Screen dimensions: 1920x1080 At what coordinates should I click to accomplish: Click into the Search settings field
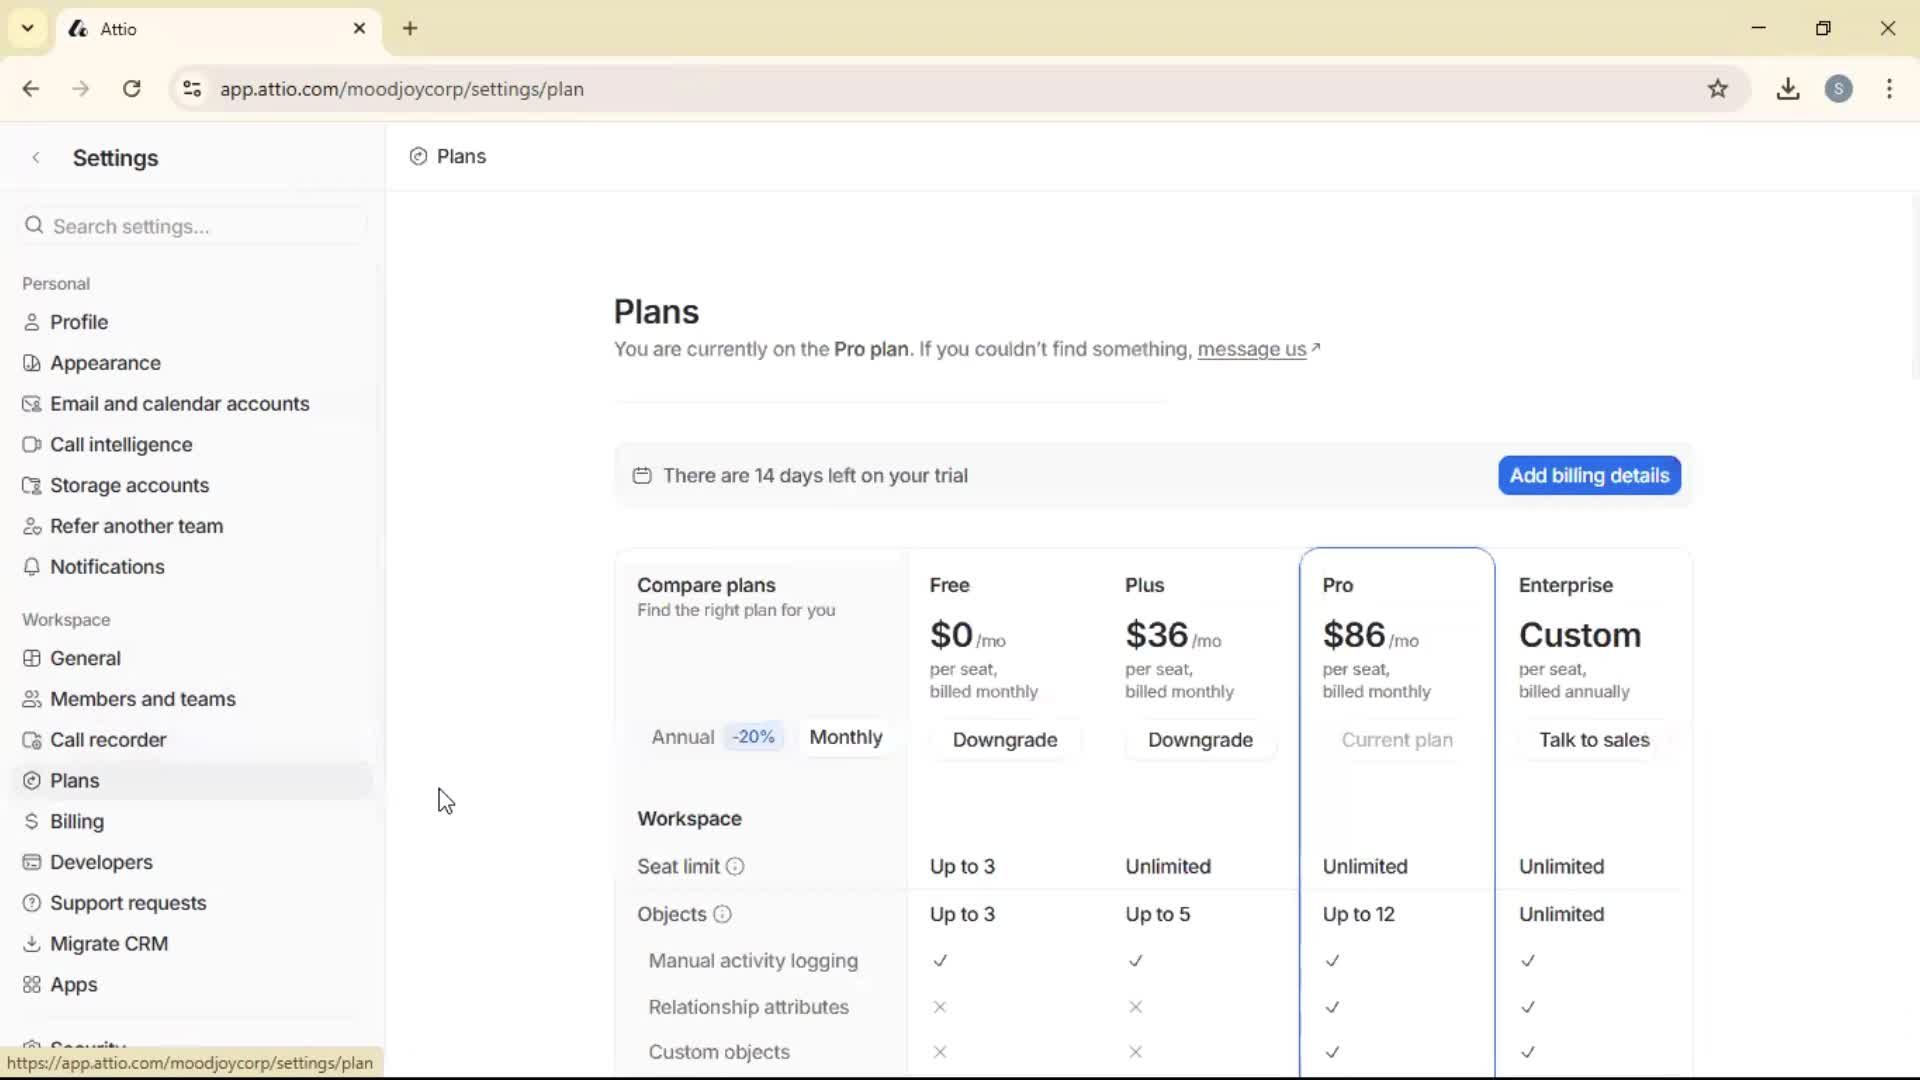pyautogui.click(x=190, y=226)
